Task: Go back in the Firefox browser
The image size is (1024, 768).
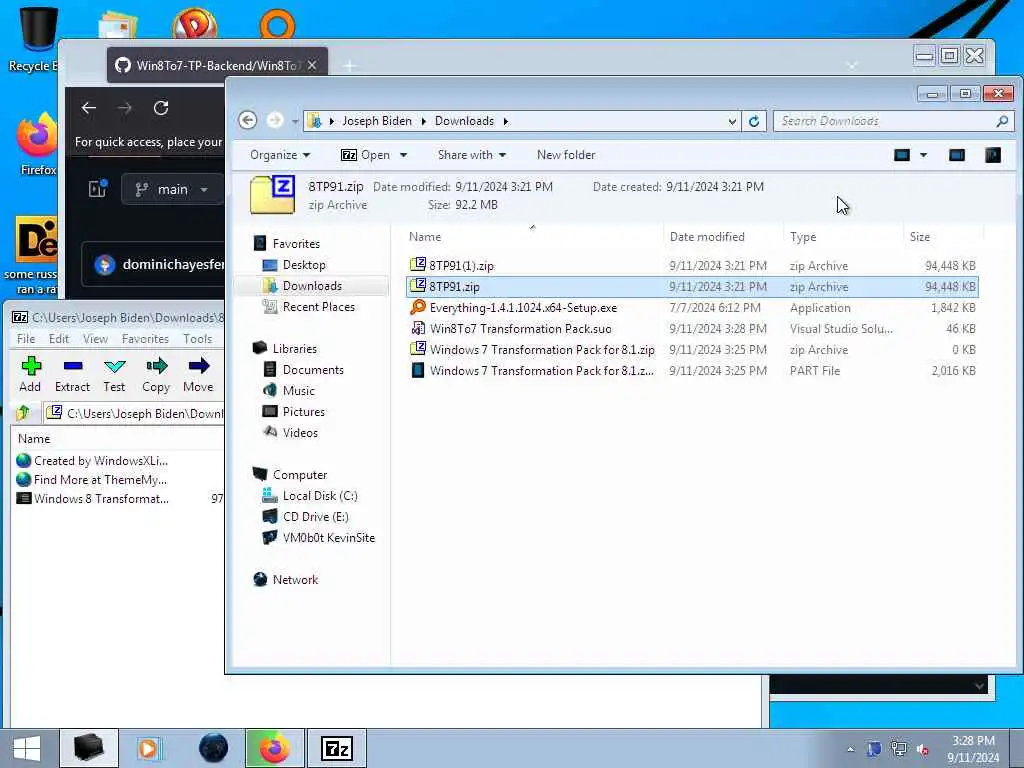Action: 89,108
